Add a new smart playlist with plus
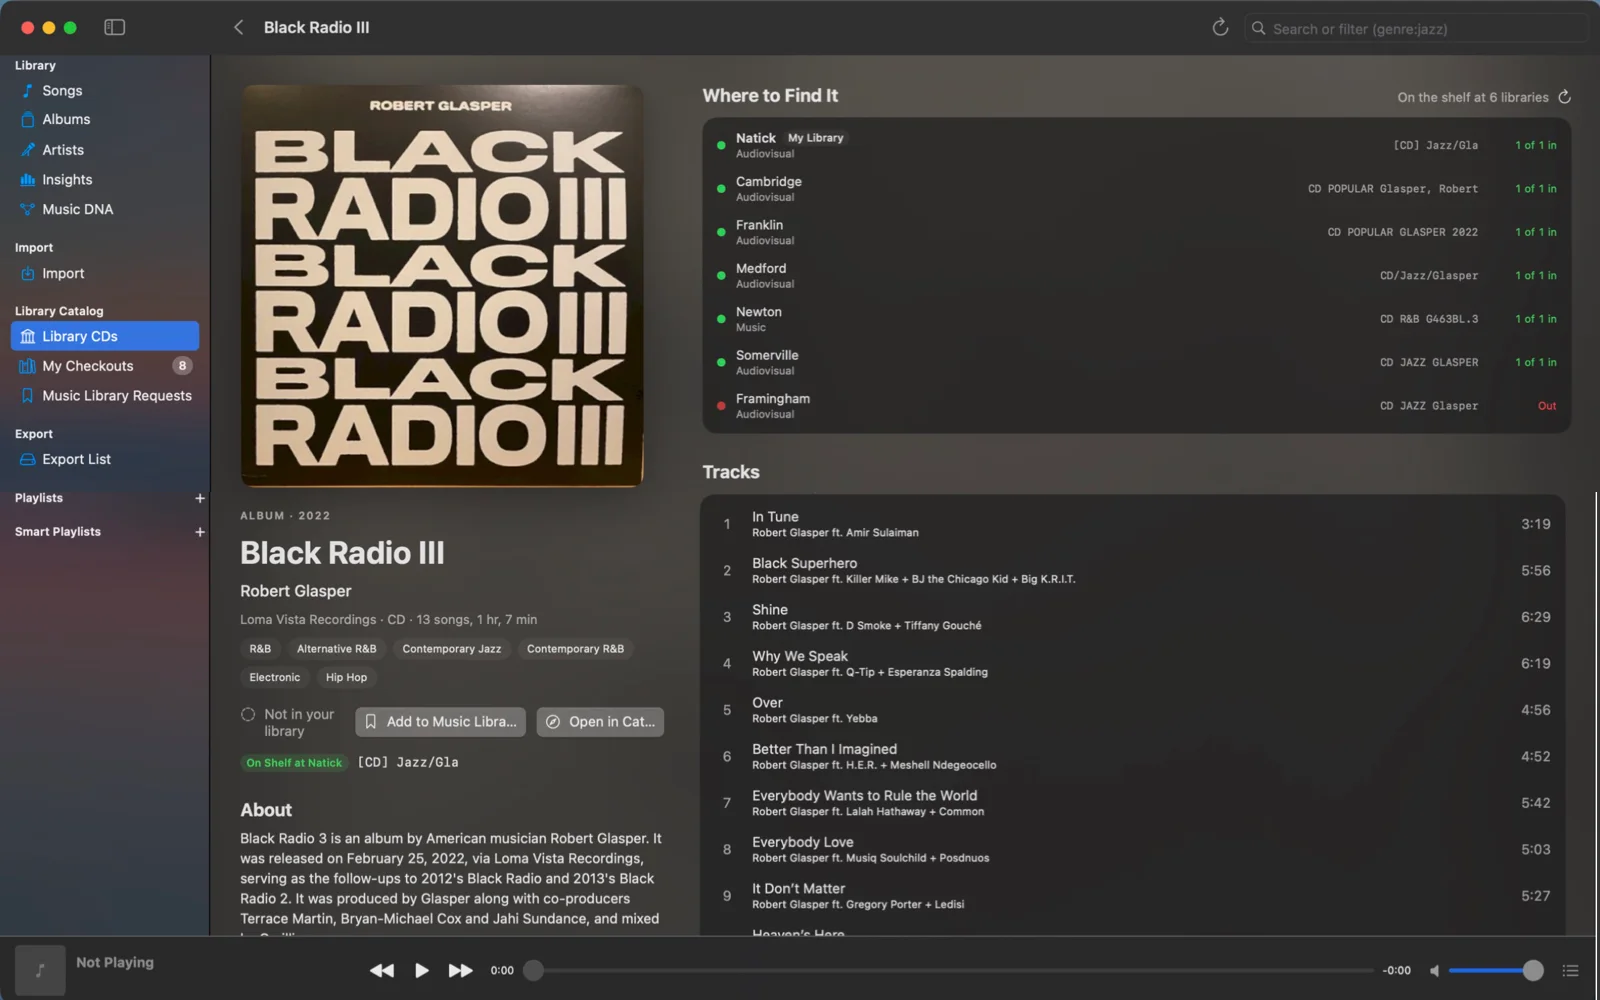The height and width of the screenshot is (1000, 1600). (x=200, y=532)
